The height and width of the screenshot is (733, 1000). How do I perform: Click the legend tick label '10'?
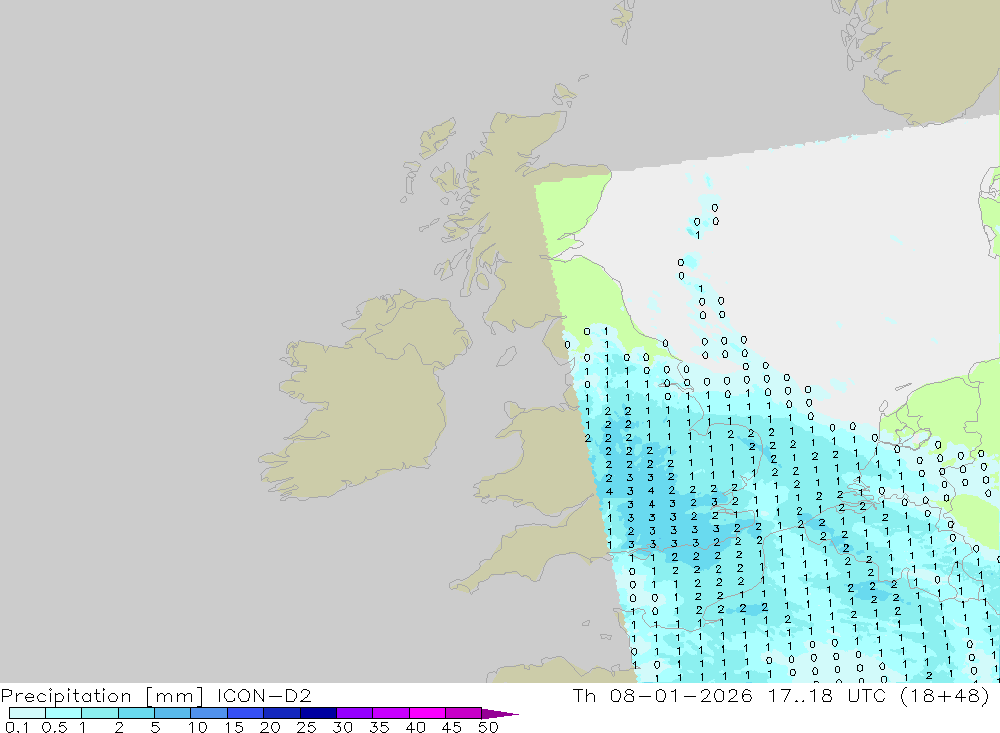click(x=197, y=727)
